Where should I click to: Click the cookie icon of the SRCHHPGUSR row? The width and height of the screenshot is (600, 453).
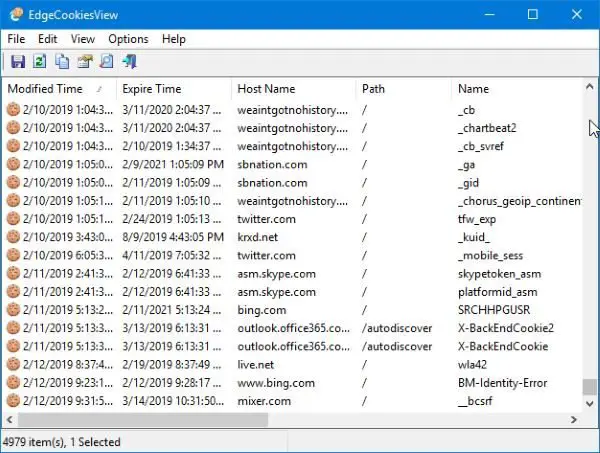13,310
